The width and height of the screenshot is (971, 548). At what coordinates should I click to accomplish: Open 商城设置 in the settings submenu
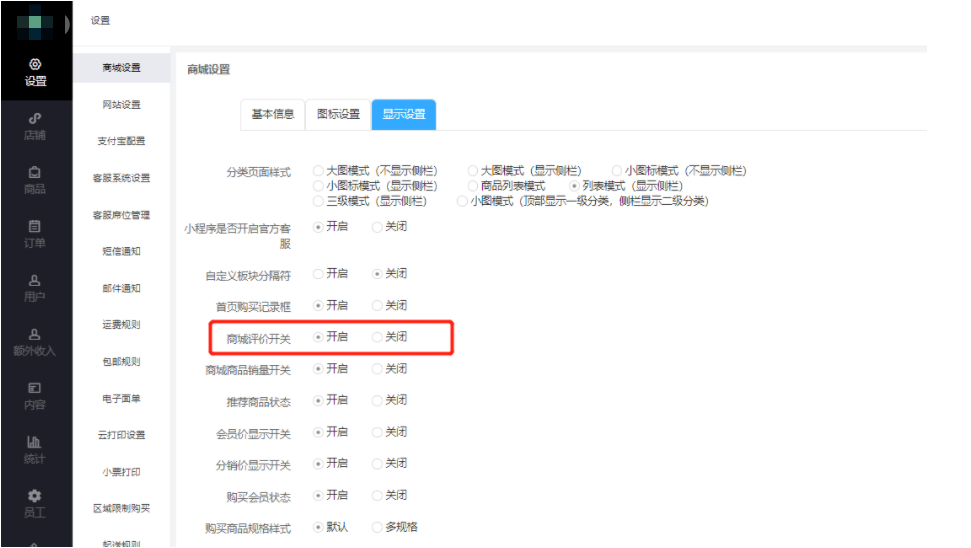point(121,67)
